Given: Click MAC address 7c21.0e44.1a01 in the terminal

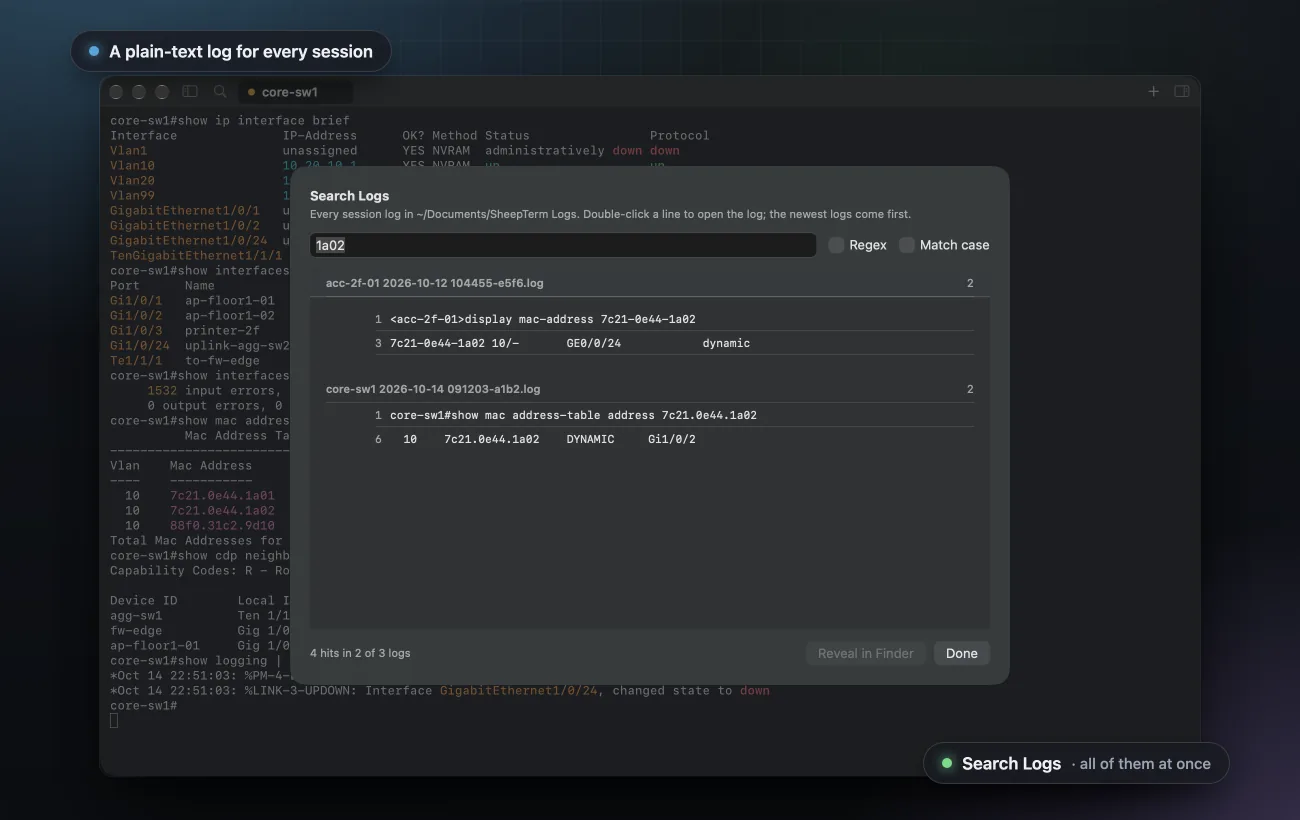Looking at the screenshot, I should [x=222, y=496].
